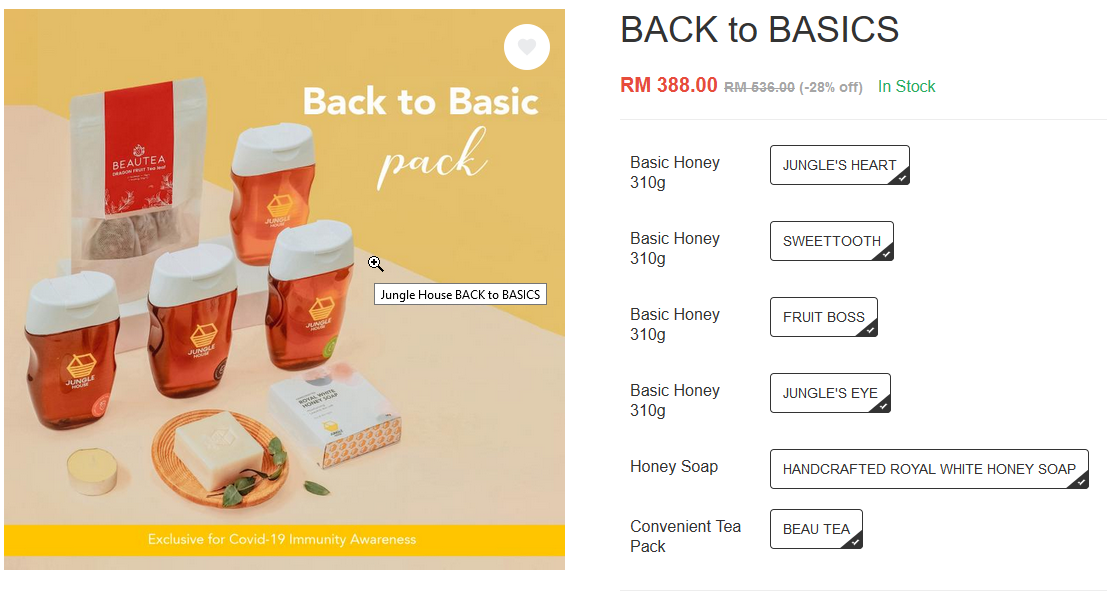This screenshot has width=1107, height=606.
Task: Click the checkmark corner on Honey Soap option
Action: [1081, 482]
